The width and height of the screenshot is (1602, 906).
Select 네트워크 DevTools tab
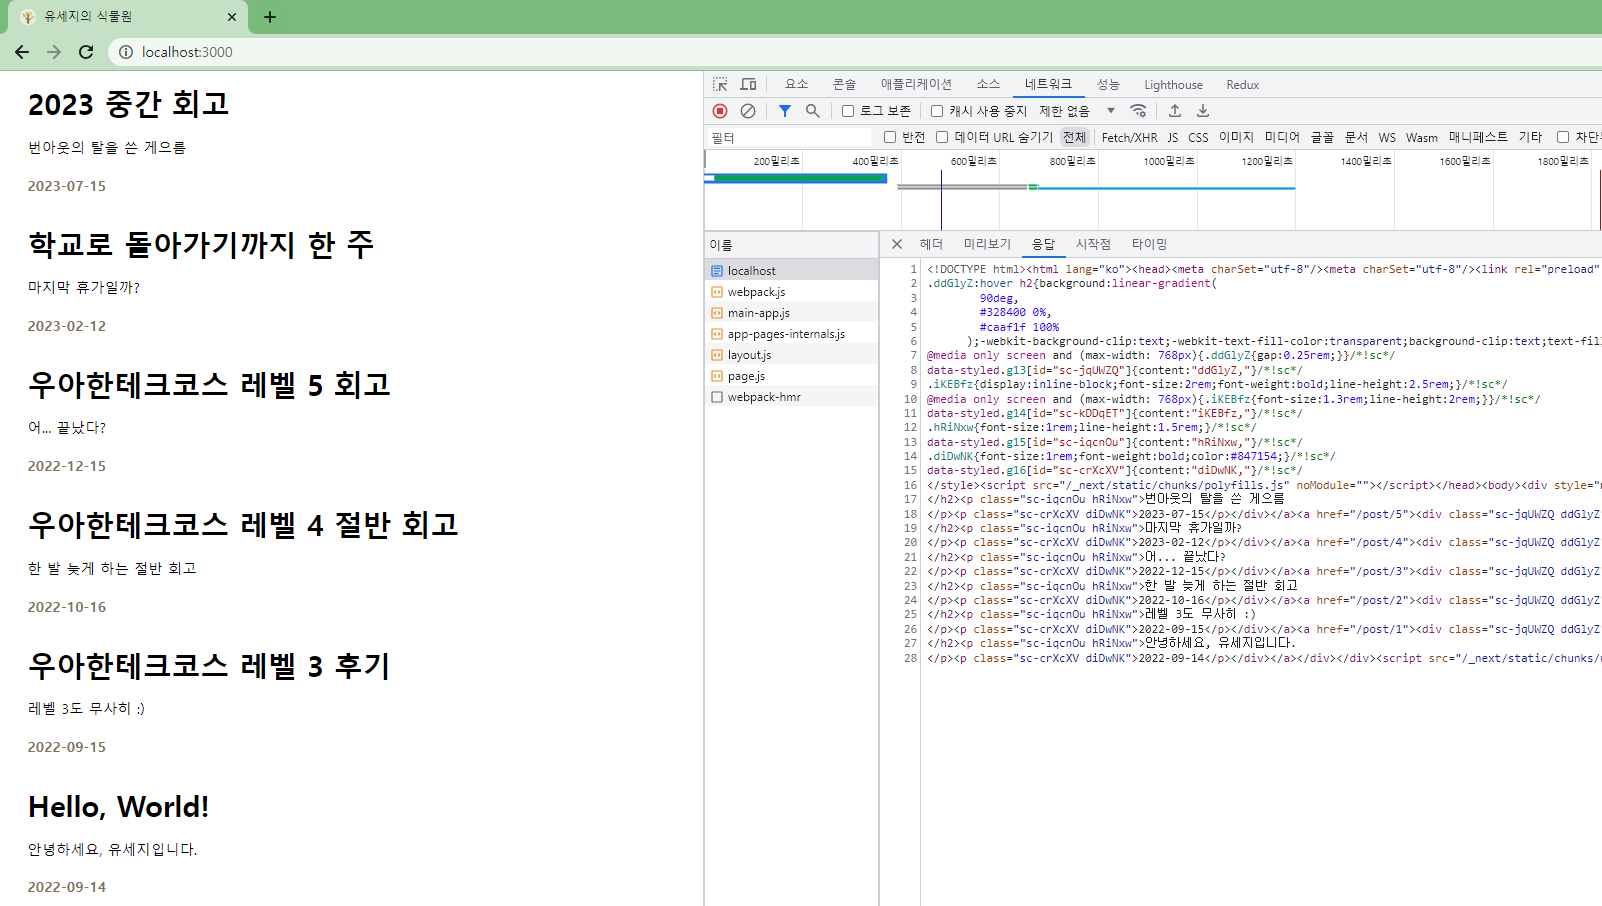(x=1048, y=85)
